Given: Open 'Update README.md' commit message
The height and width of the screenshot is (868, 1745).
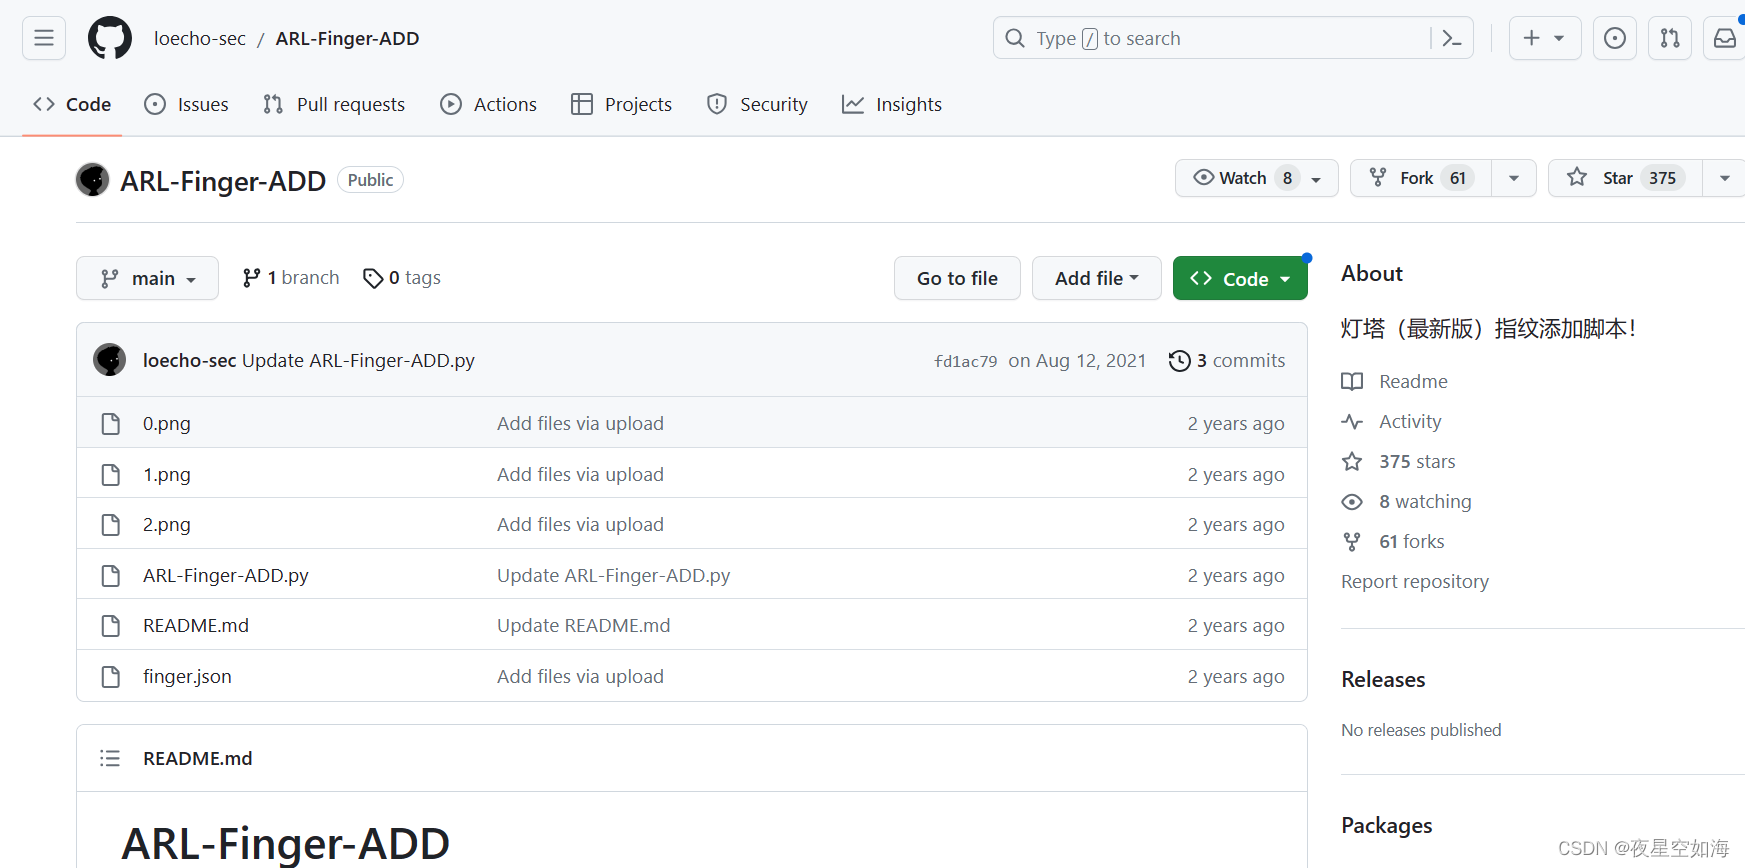Looking at the screenshot, I should click(584, 626).
